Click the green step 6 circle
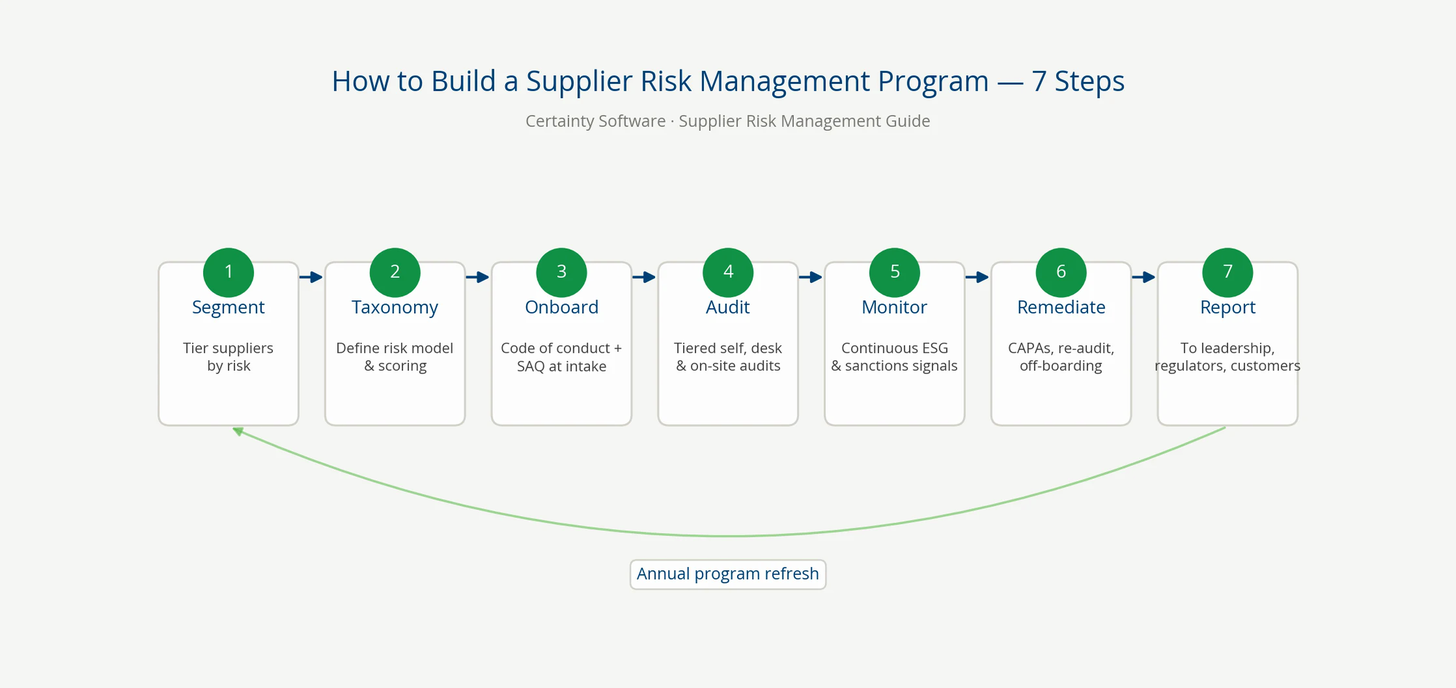The image size is (1456, 688). [1061, 272]
